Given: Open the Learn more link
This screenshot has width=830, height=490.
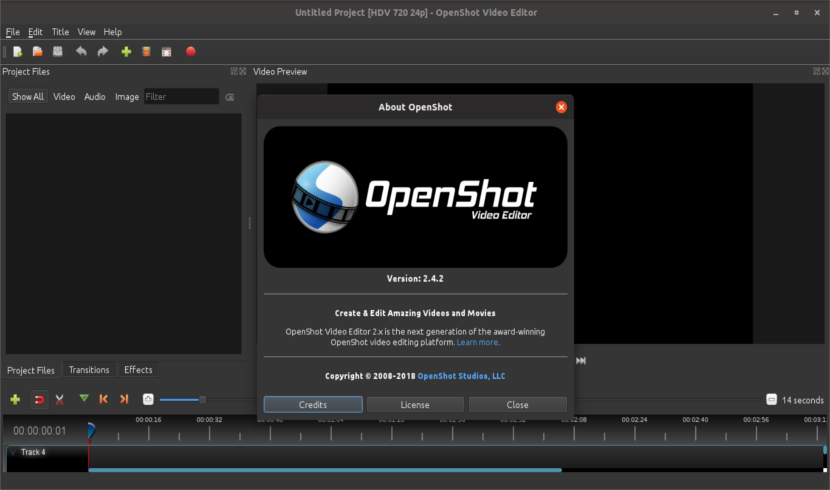Looking at the screenshot, I should (478, 342).
